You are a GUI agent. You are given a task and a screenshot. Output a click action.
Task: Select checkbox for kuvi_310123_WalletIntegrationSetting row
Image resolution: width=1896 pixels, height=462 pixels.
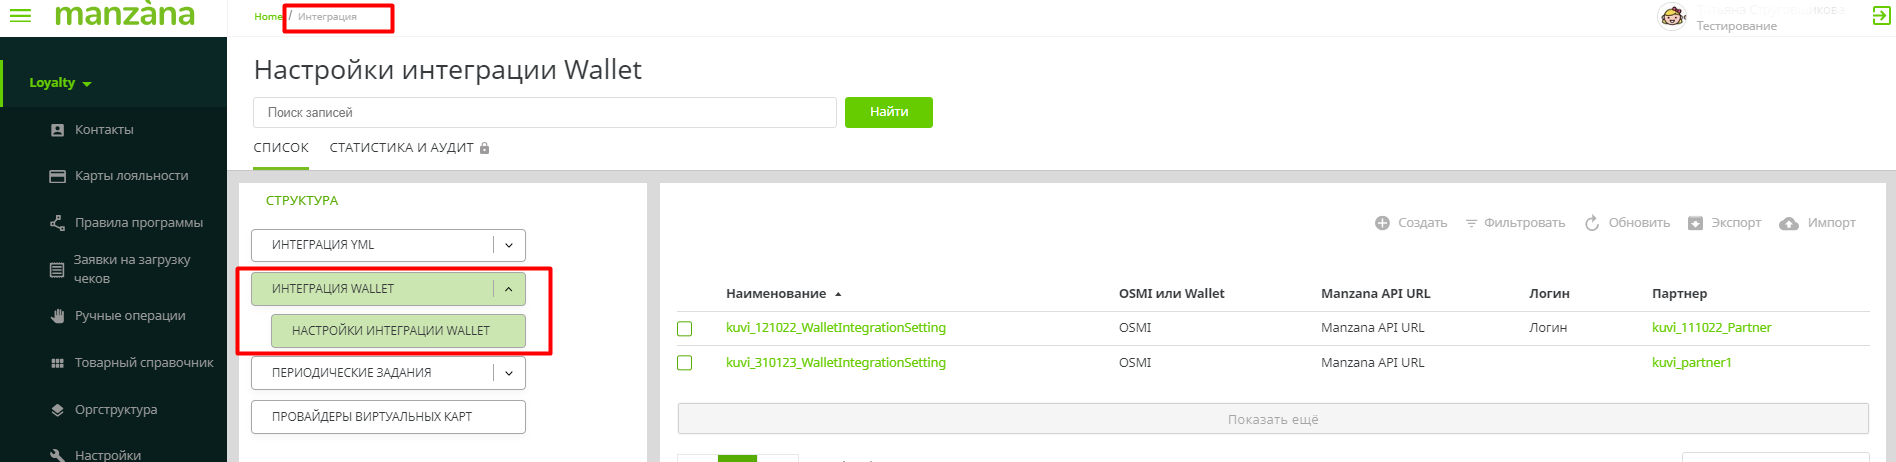pos(685,363)
